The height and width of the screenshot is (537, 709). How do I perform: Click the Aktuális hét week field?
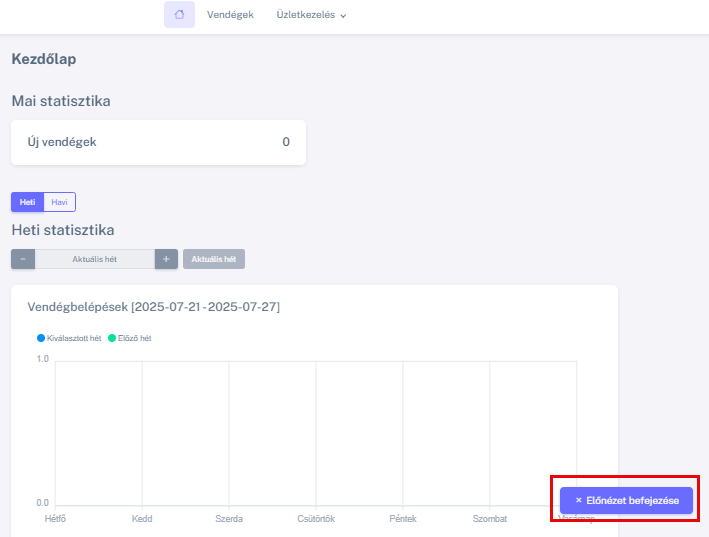[95, 259]
